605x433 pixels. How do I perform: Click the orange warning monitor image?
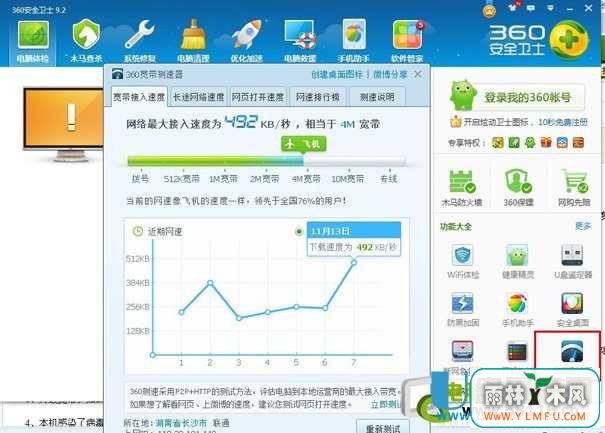point(64,123)
